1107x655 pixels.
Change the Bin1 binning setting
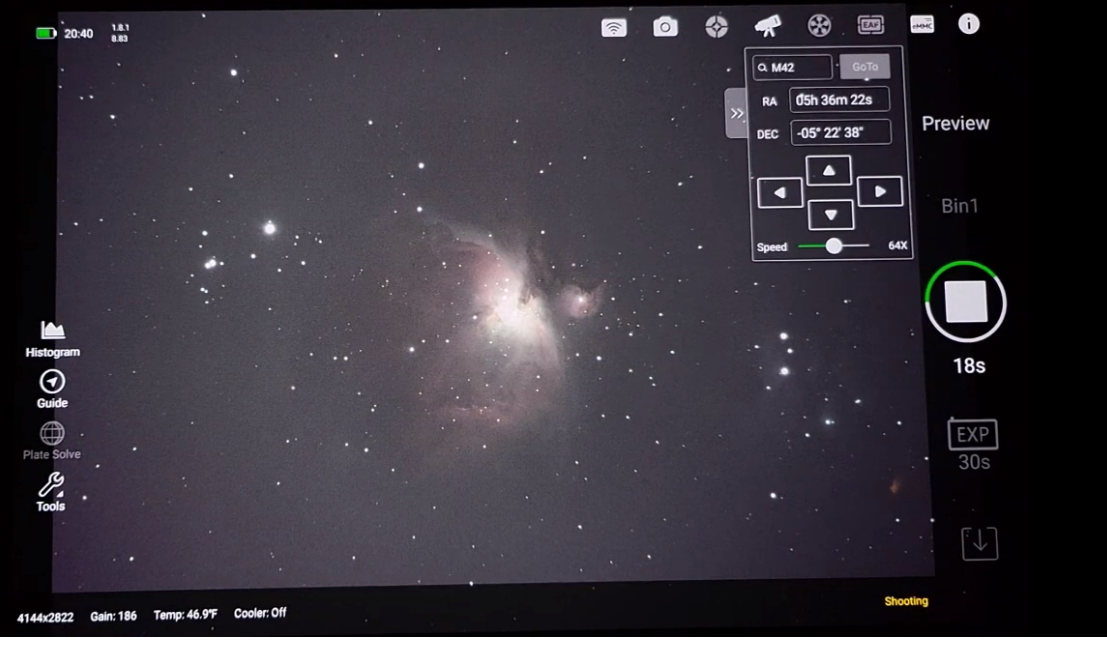tap(959, 206)
